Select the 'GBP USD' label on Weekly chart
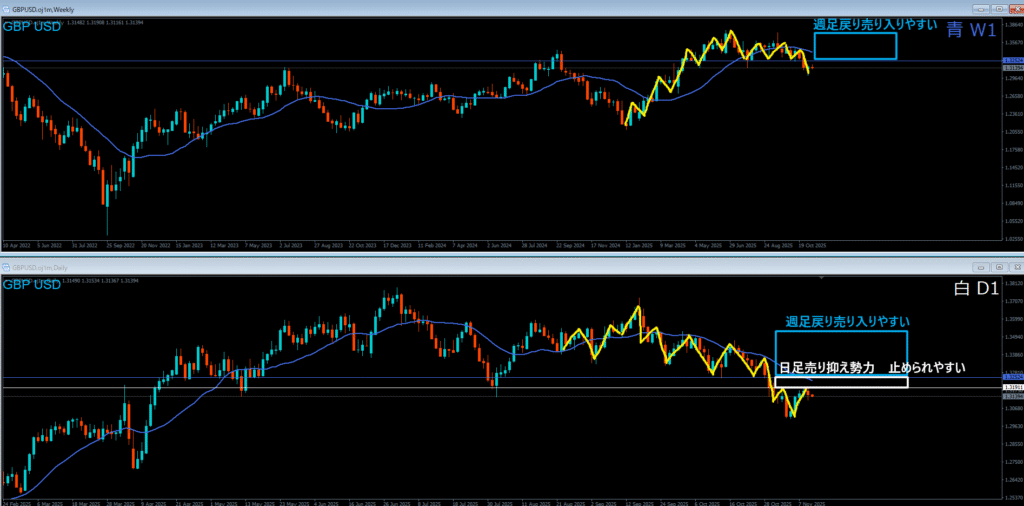The width and height of the screenshot is (1024, 506). pos(32,26)
